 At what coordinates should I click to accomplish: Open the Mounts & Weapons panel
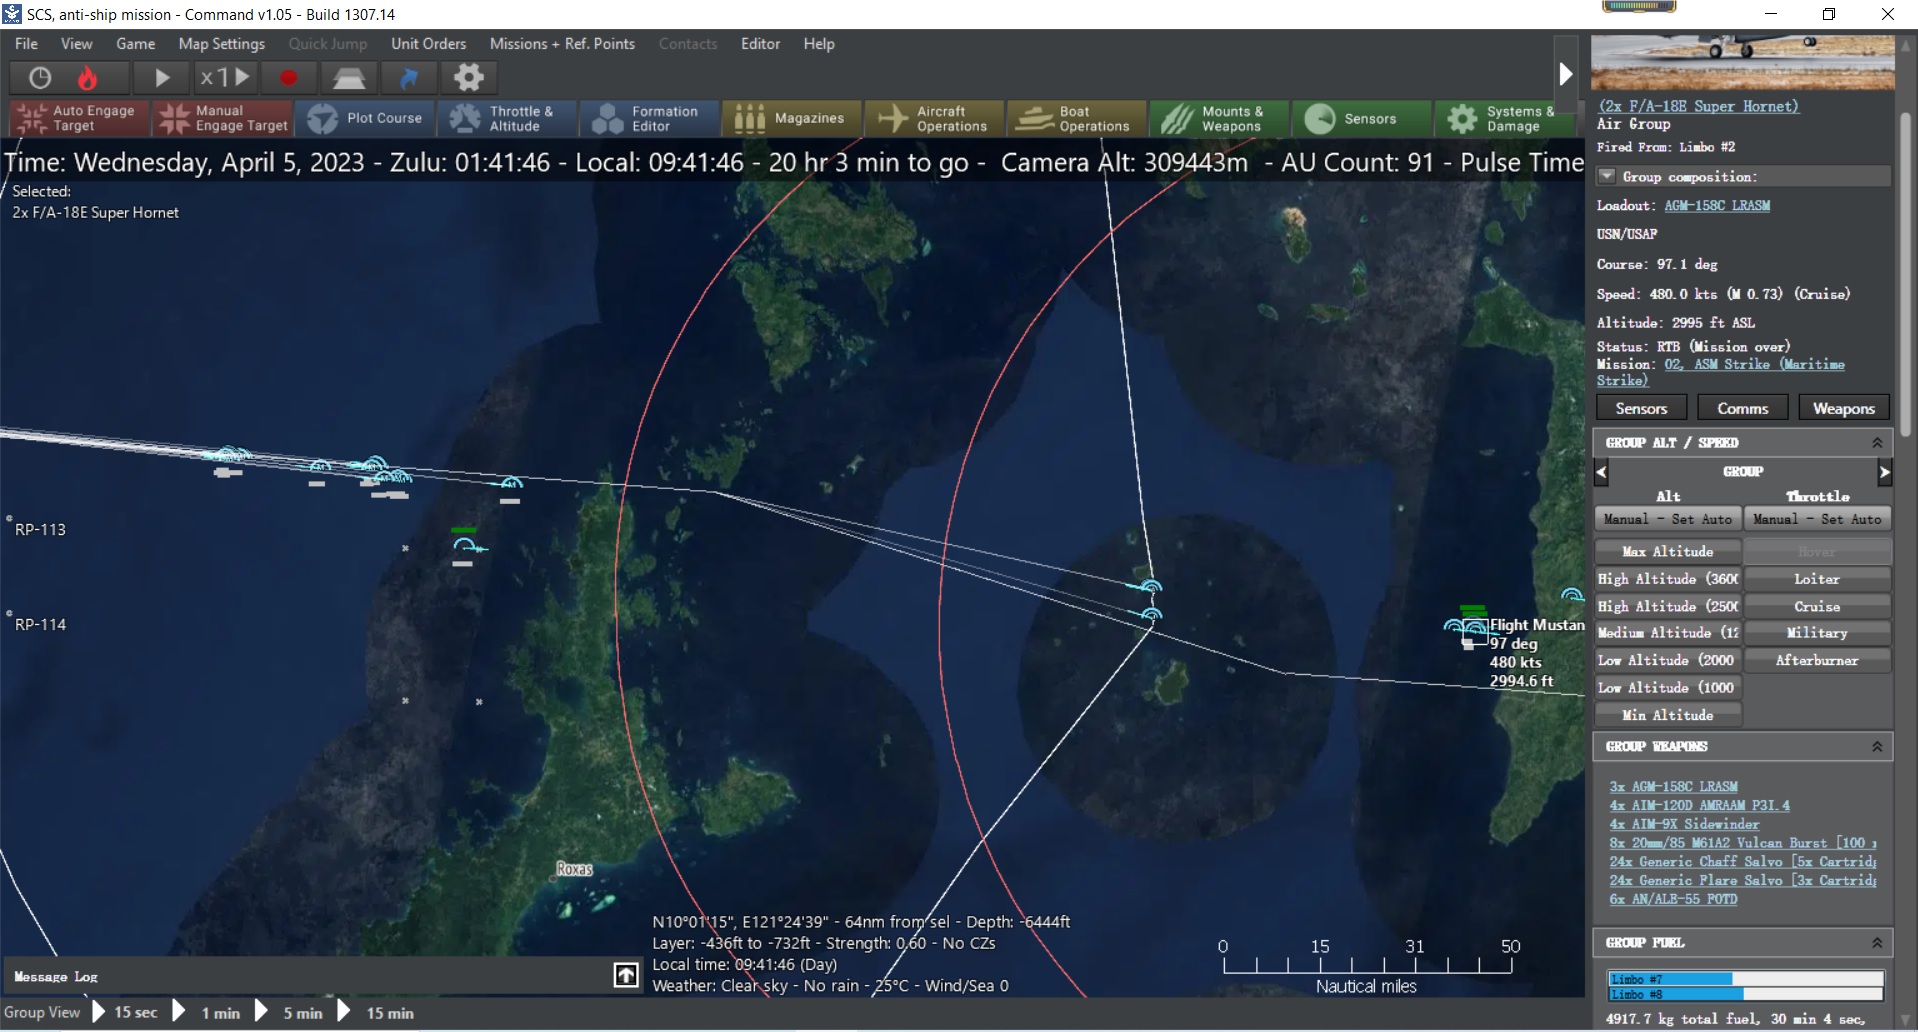[x=1218, y=118]
